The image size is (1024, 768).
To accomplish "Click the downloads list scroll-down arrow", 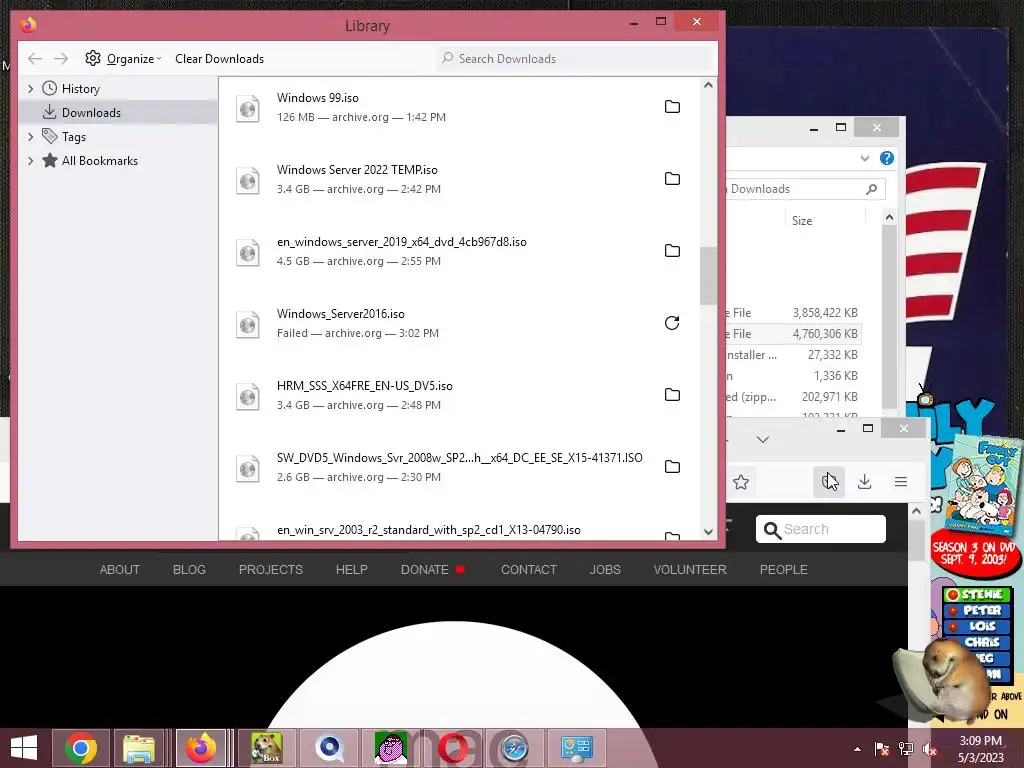I will pyautogui.click(x=709, y=532).
